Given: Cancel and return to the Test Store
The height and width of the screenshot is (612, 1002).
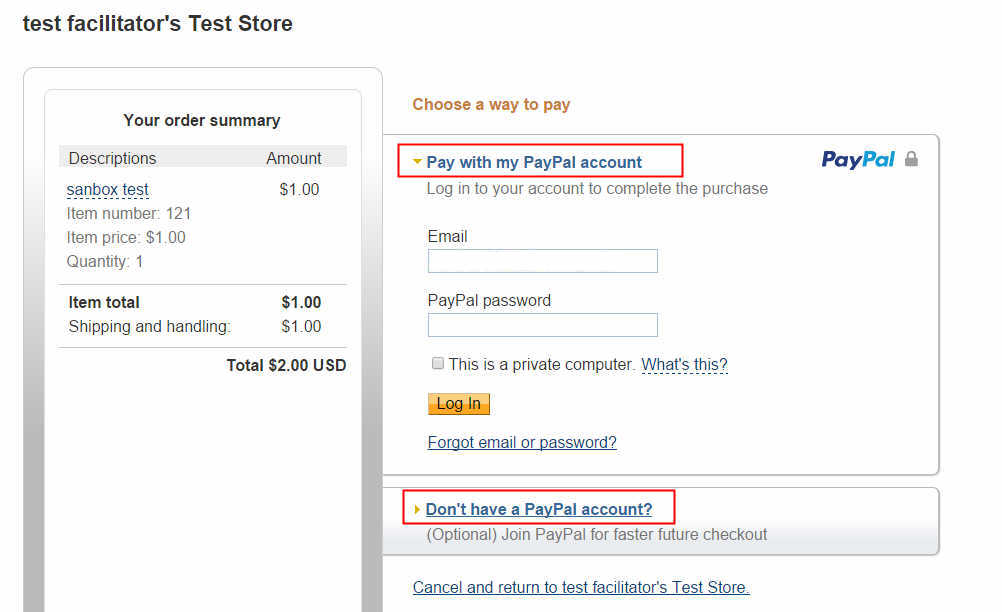Looking at the screenshot, I should [581, 587].
